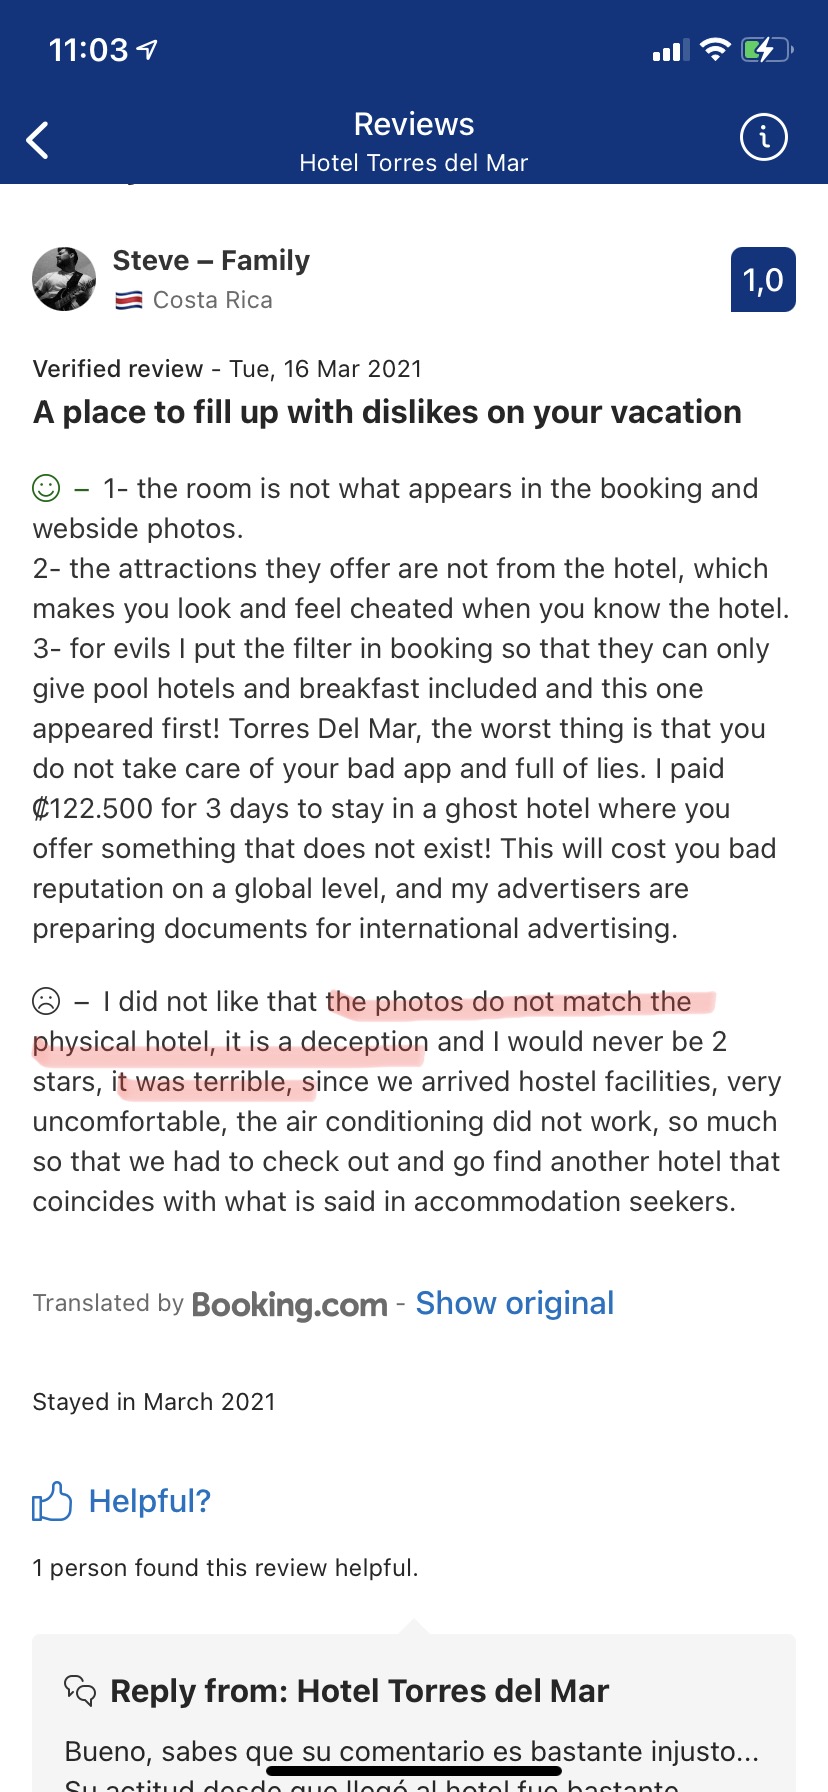
Task: Open Steve's profile avatar picture
Action: [x=64, y=279]
